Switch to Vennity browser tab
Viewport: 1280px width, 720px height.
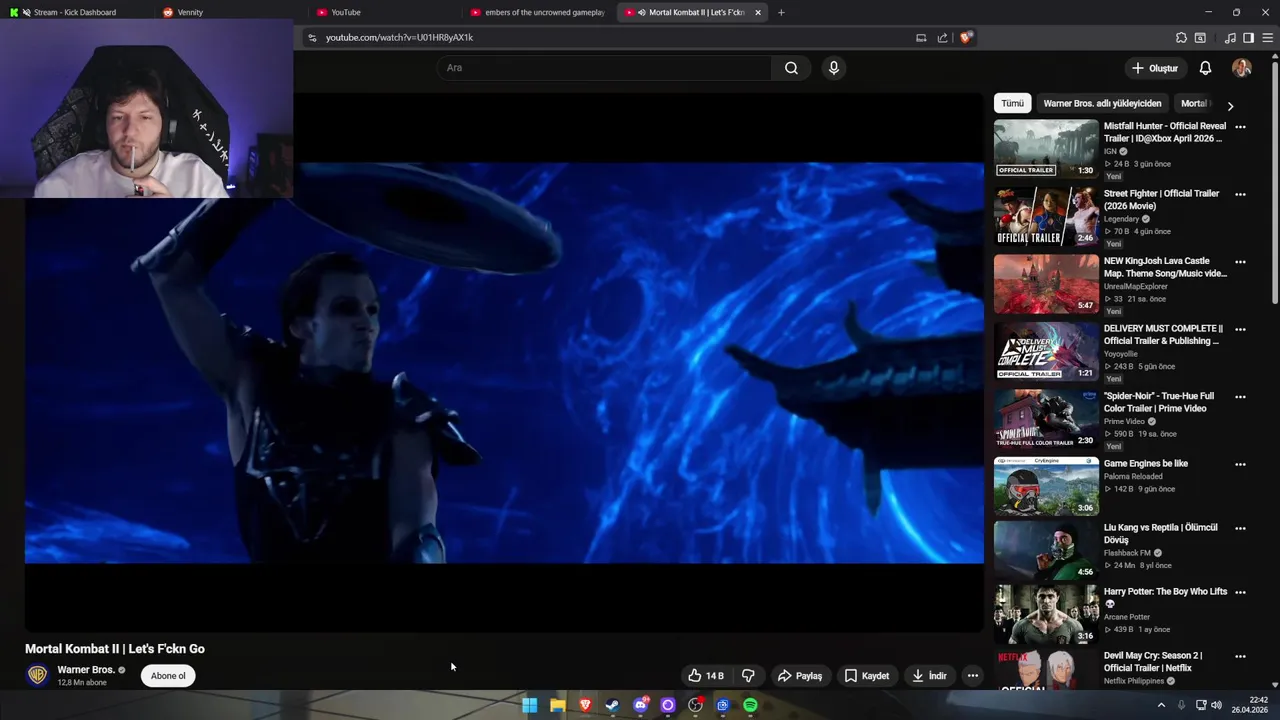click(190, 12)
